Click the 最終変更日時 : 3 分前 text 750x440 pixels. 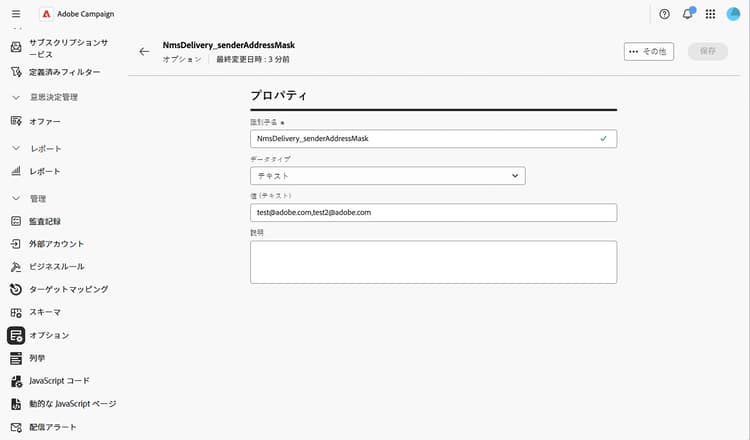pyautogui.click(x=253, y=59)
